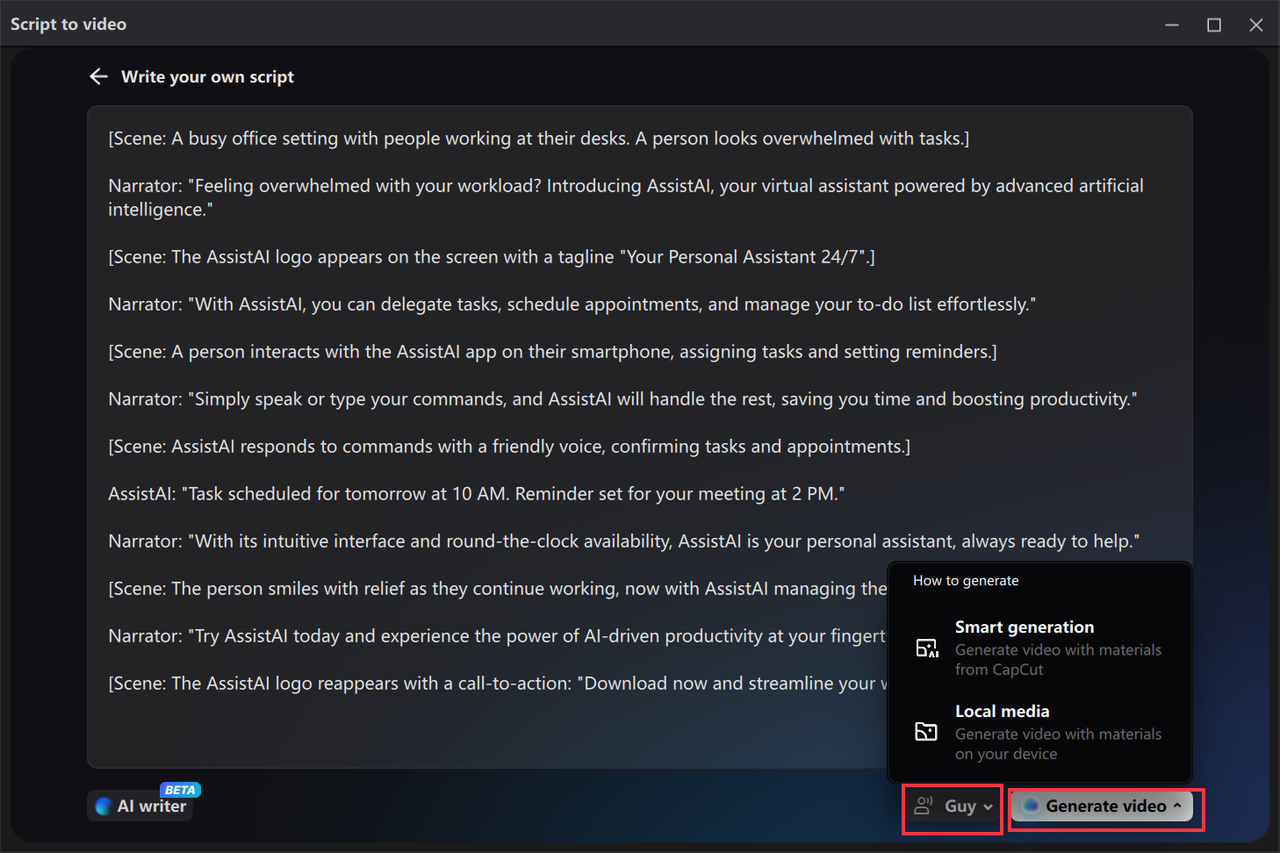Click the line "[Scene: AssistAI responds to commands"

point(509,446)
